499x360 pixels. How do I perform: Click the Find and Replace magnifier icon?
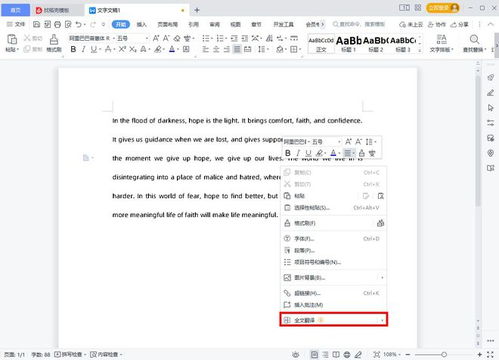tap(474, 39)
